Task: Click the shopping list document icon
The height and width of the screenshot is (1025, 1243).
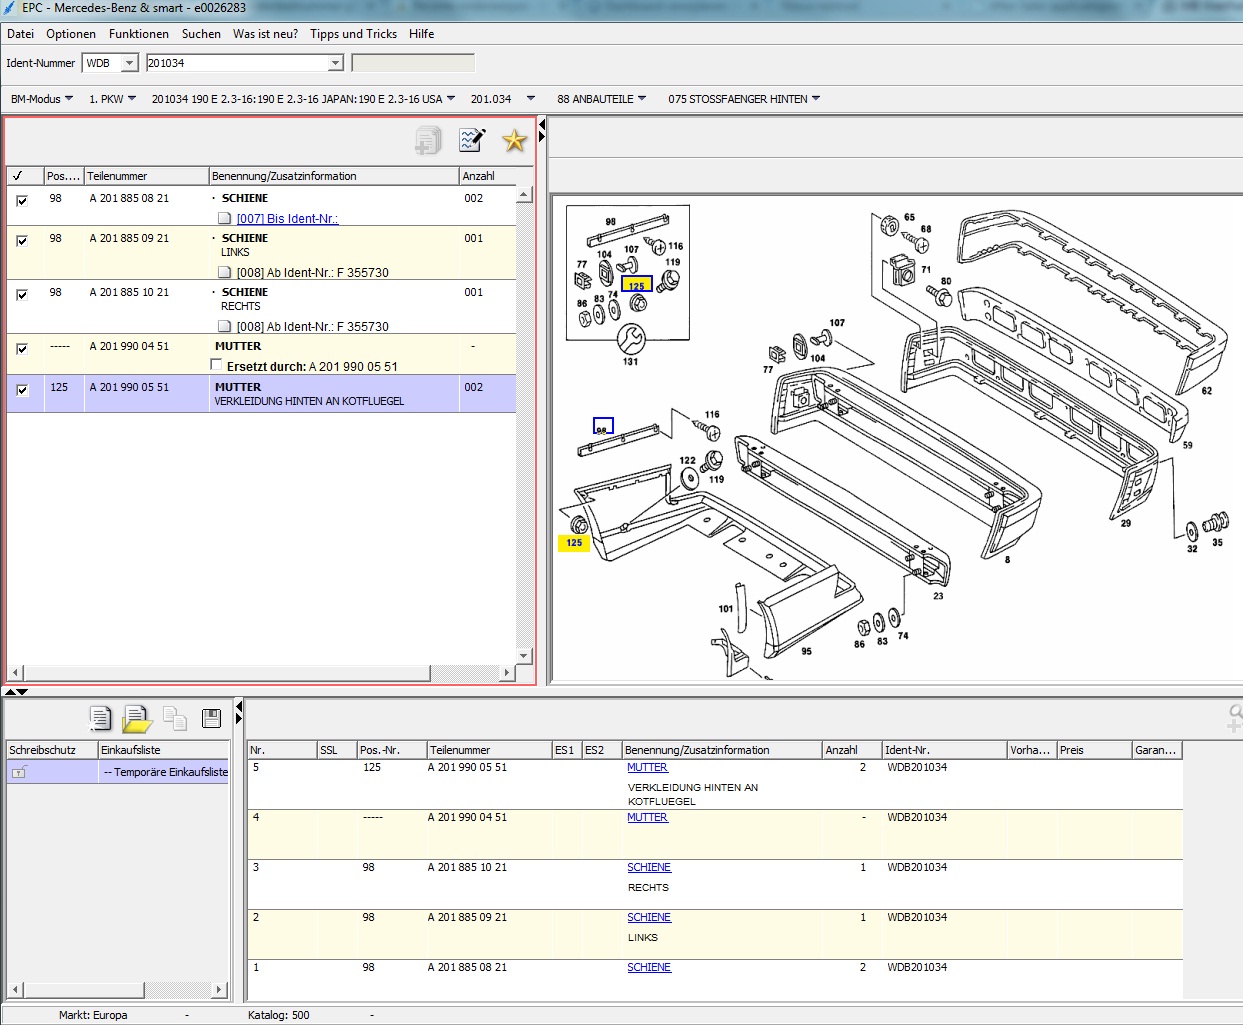Action: click(100, 718)
